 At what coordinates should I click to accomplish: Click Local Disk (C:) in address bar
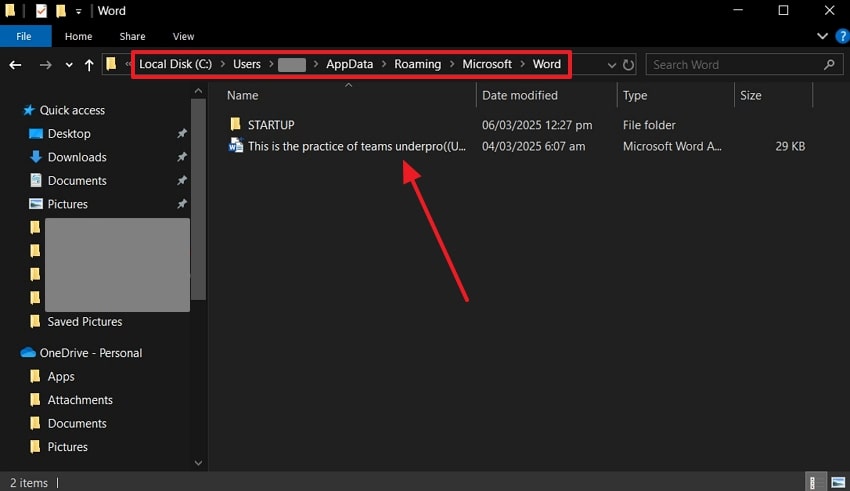176,64
